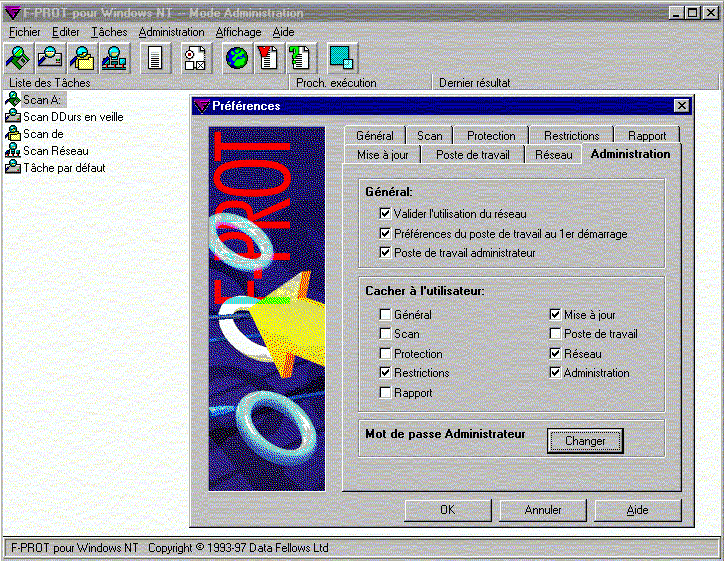Maximize the F-PROT main window
This screenshot has width=724, height=561.
click(x=693, y=12)
